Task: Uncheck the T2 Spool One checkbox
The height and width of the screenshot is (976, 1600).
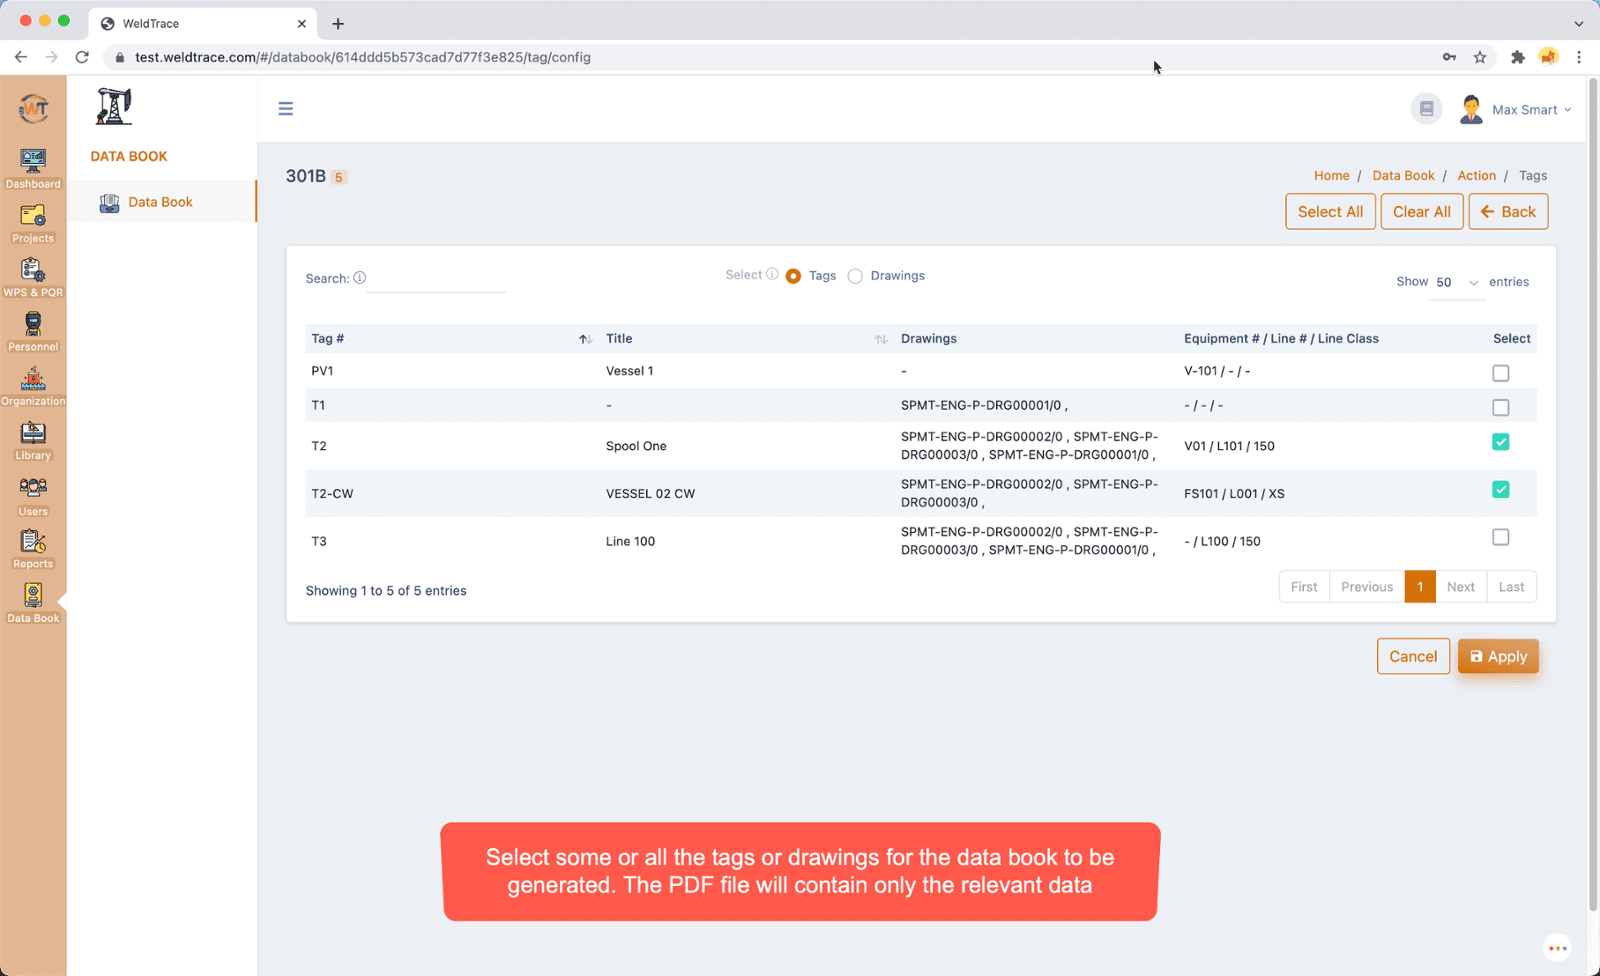Action: (1500, 442)
